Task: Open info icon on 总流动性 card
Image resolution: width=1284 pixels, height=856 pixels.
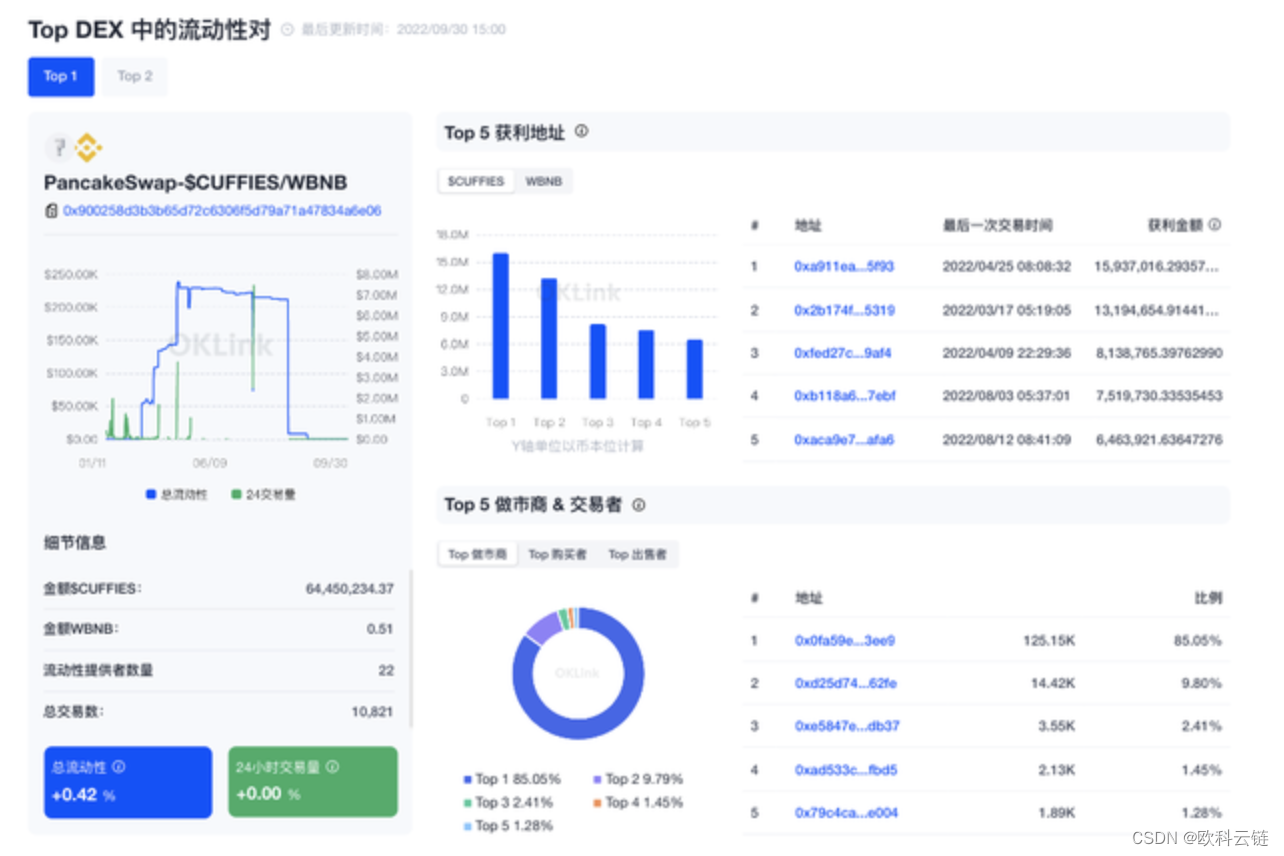Action: click(119, 767)
